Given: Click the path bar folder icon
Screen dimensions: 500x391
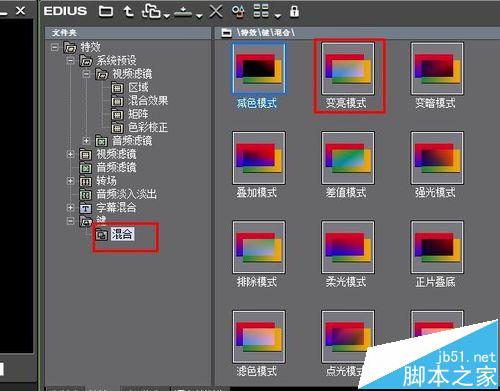Looking at the screenshot, I should coord(227,33).
